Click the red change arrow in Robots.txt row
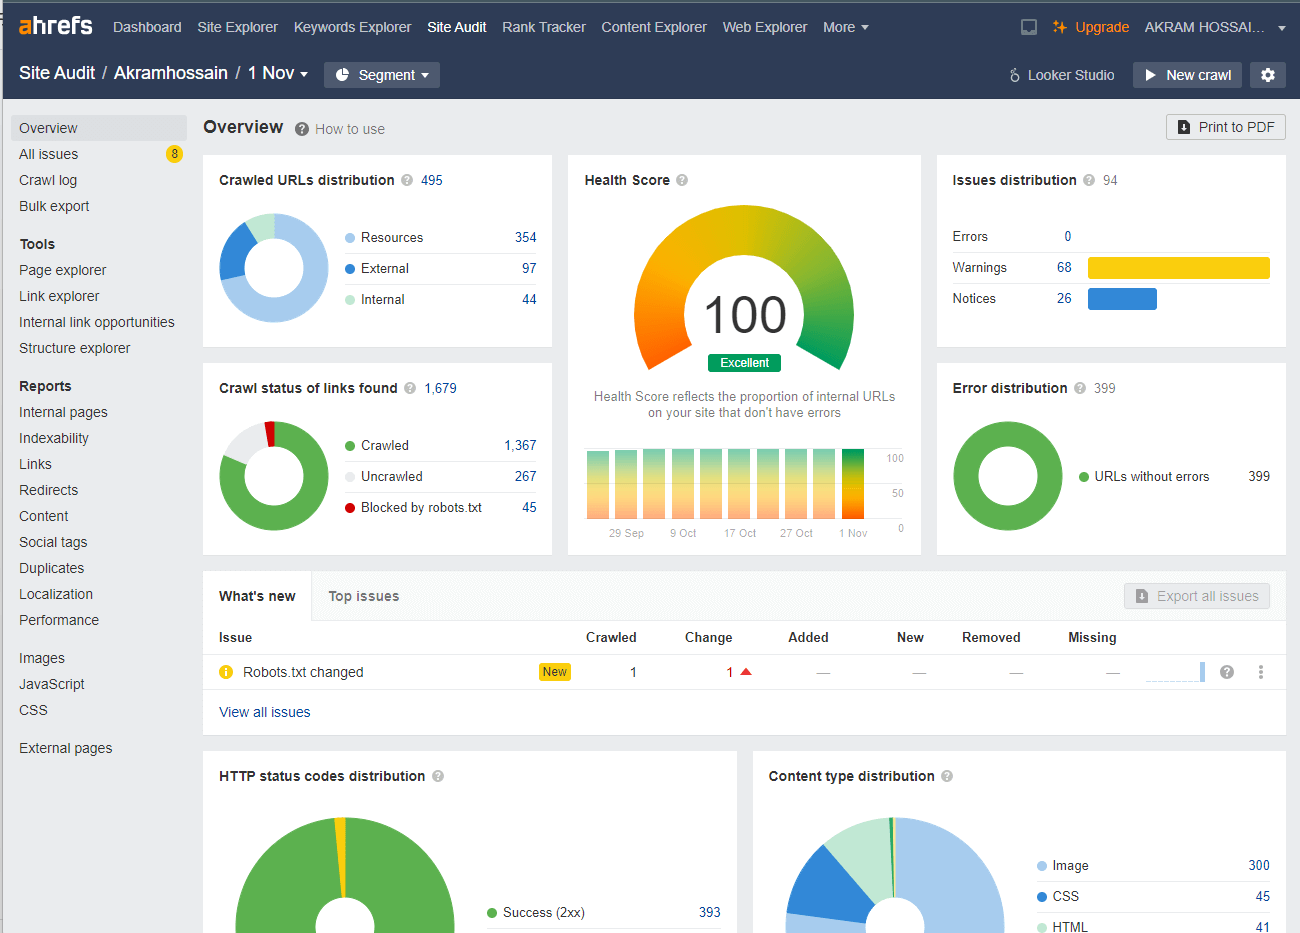Viewport: 1300px width, 933px height. point(746,672)
